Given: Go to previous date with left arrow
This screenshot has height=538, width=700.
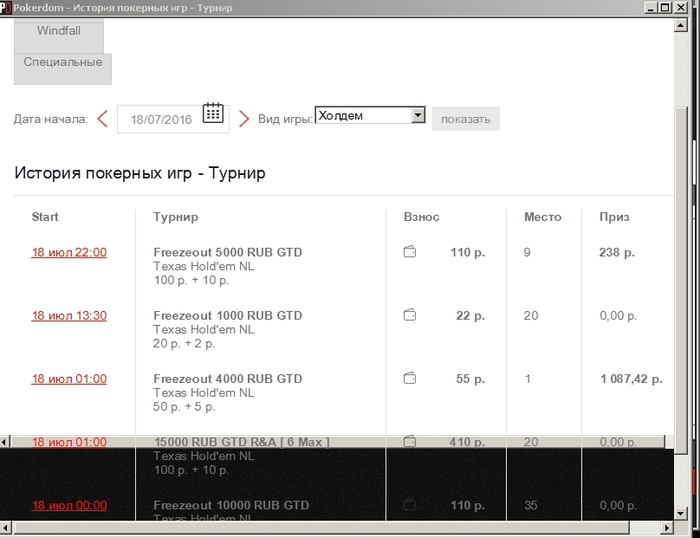Looking at the screenshot, I should point(103,119).
